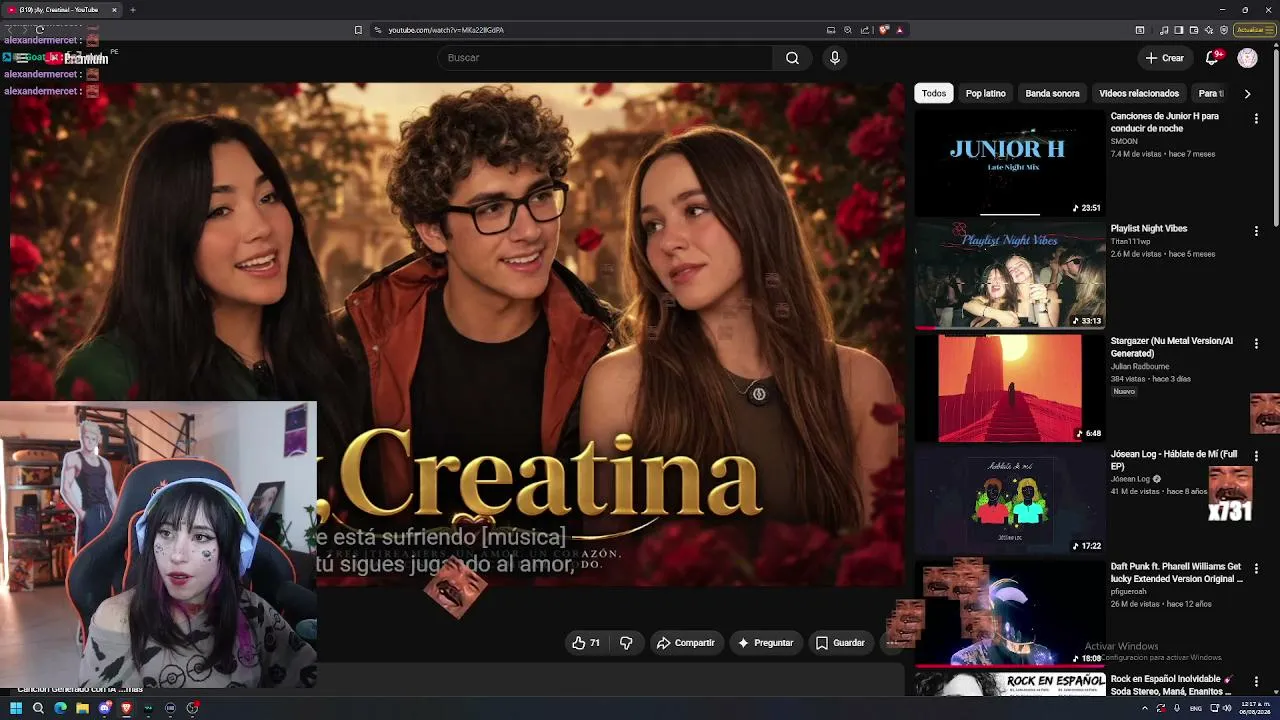Screen dimensions: 1280x720
Task: Select the Banda sonora filter chip
Action: click(x=1052, y=93)
